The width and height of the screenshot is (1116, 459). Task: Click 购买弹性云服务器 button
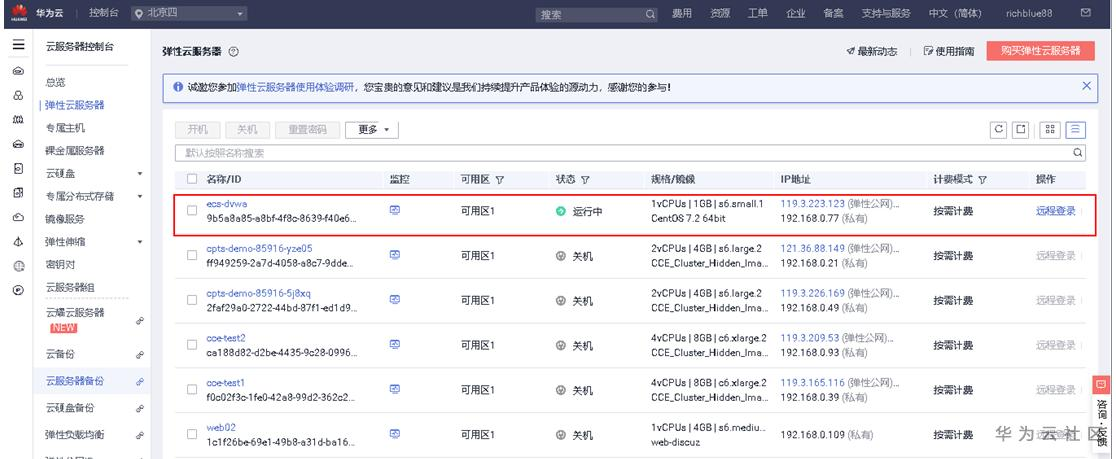coord(1040,51)
